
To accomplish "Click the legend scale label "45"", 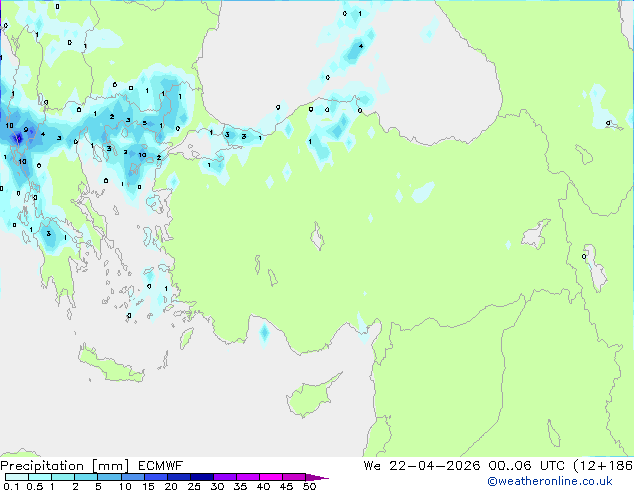I will click(287, 486).
